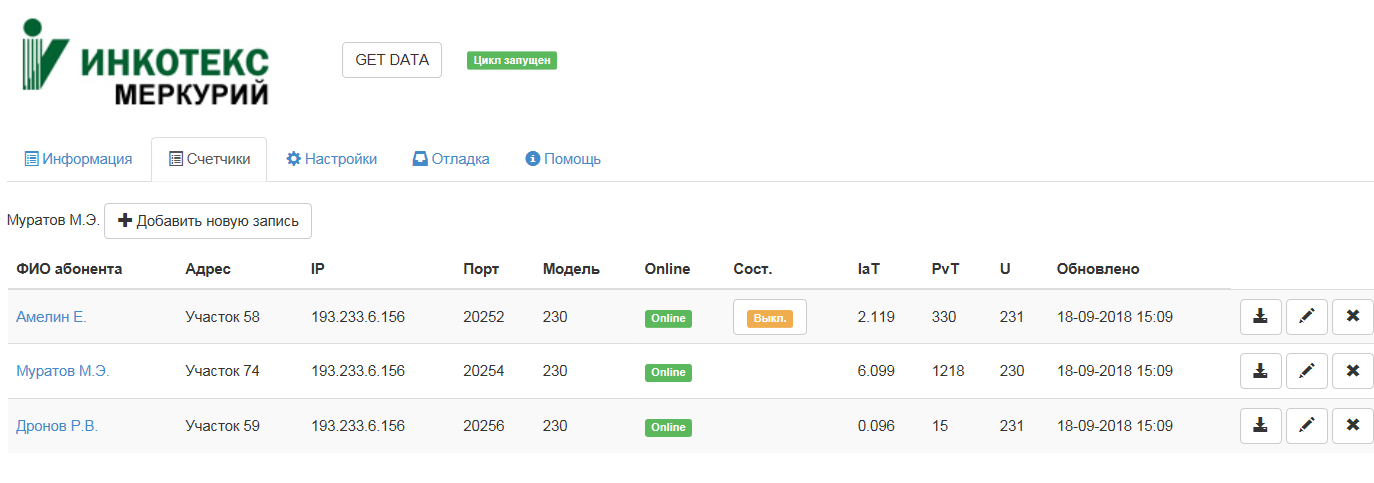Screen dimensions: 1374x483
Task: Download data for Дронов Р.В. row
Action: point(1260,426)
